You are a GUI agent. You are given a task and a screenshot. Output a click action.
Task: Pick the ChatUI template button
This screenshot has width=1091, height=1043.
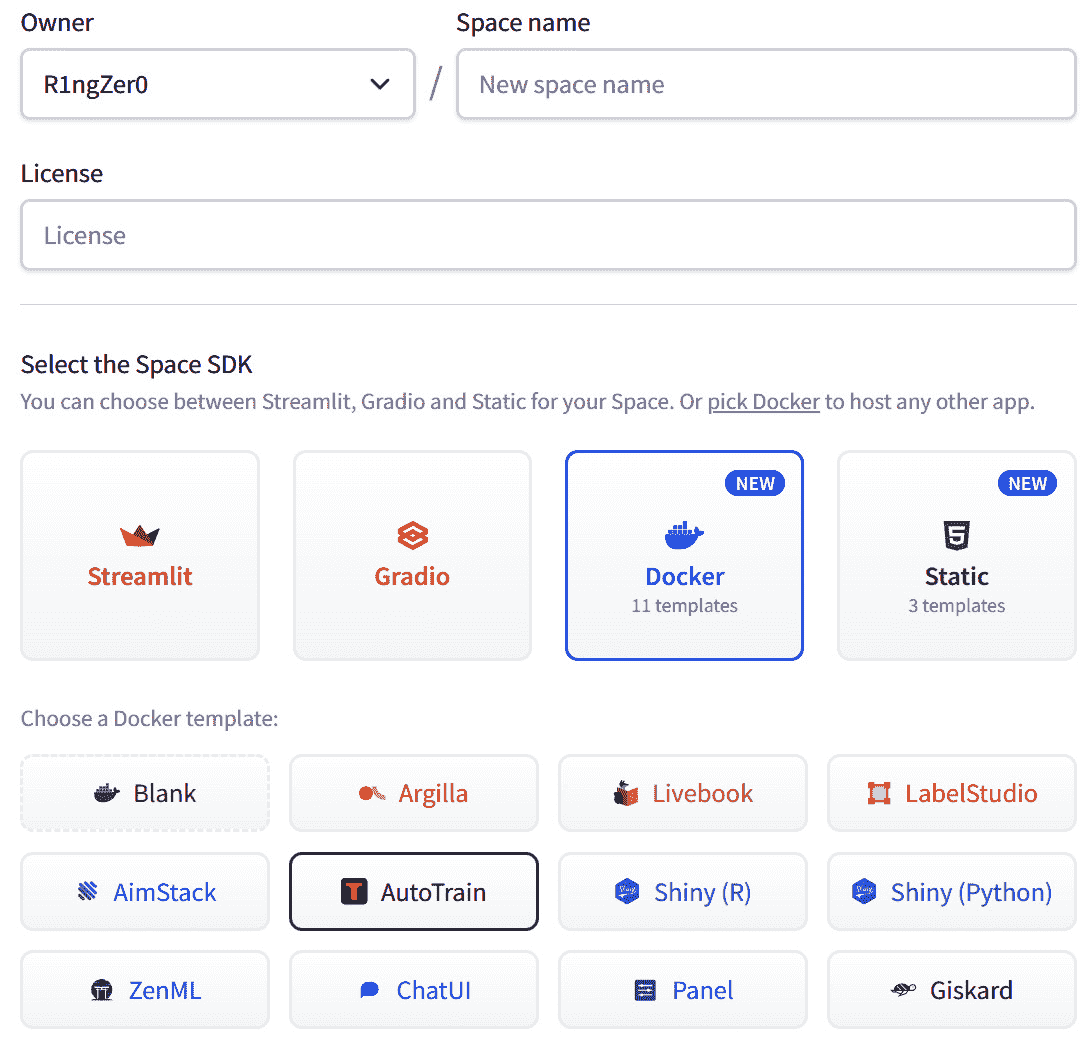point(414,991)
